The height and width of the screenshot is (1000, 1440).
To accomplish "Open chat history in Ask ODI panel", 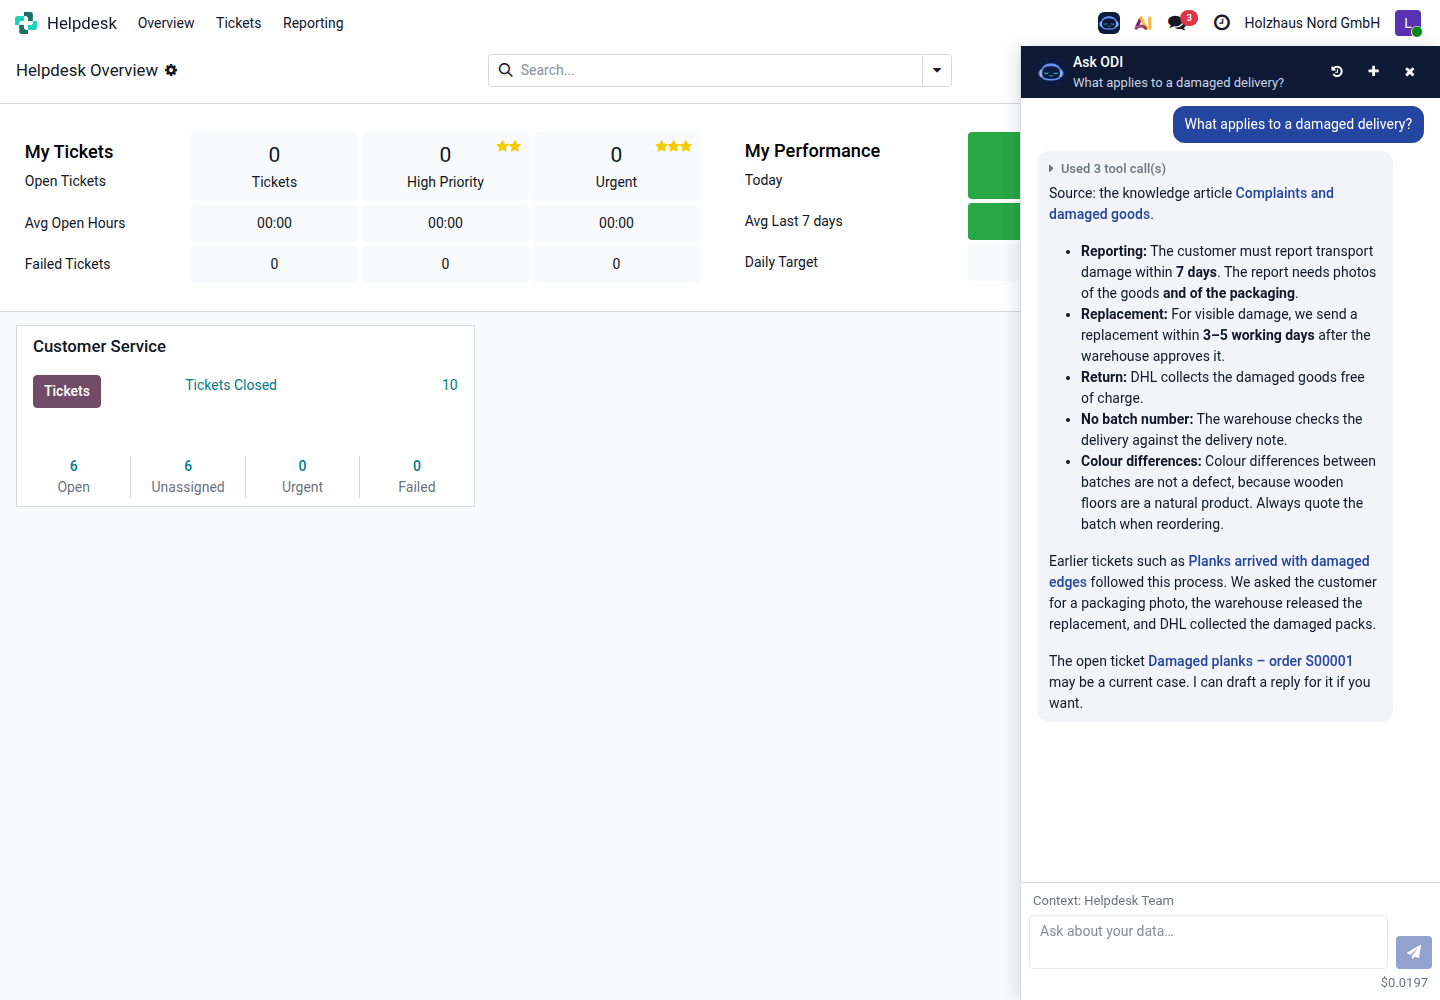I will pyautogui.click(x=1337, y=72).
